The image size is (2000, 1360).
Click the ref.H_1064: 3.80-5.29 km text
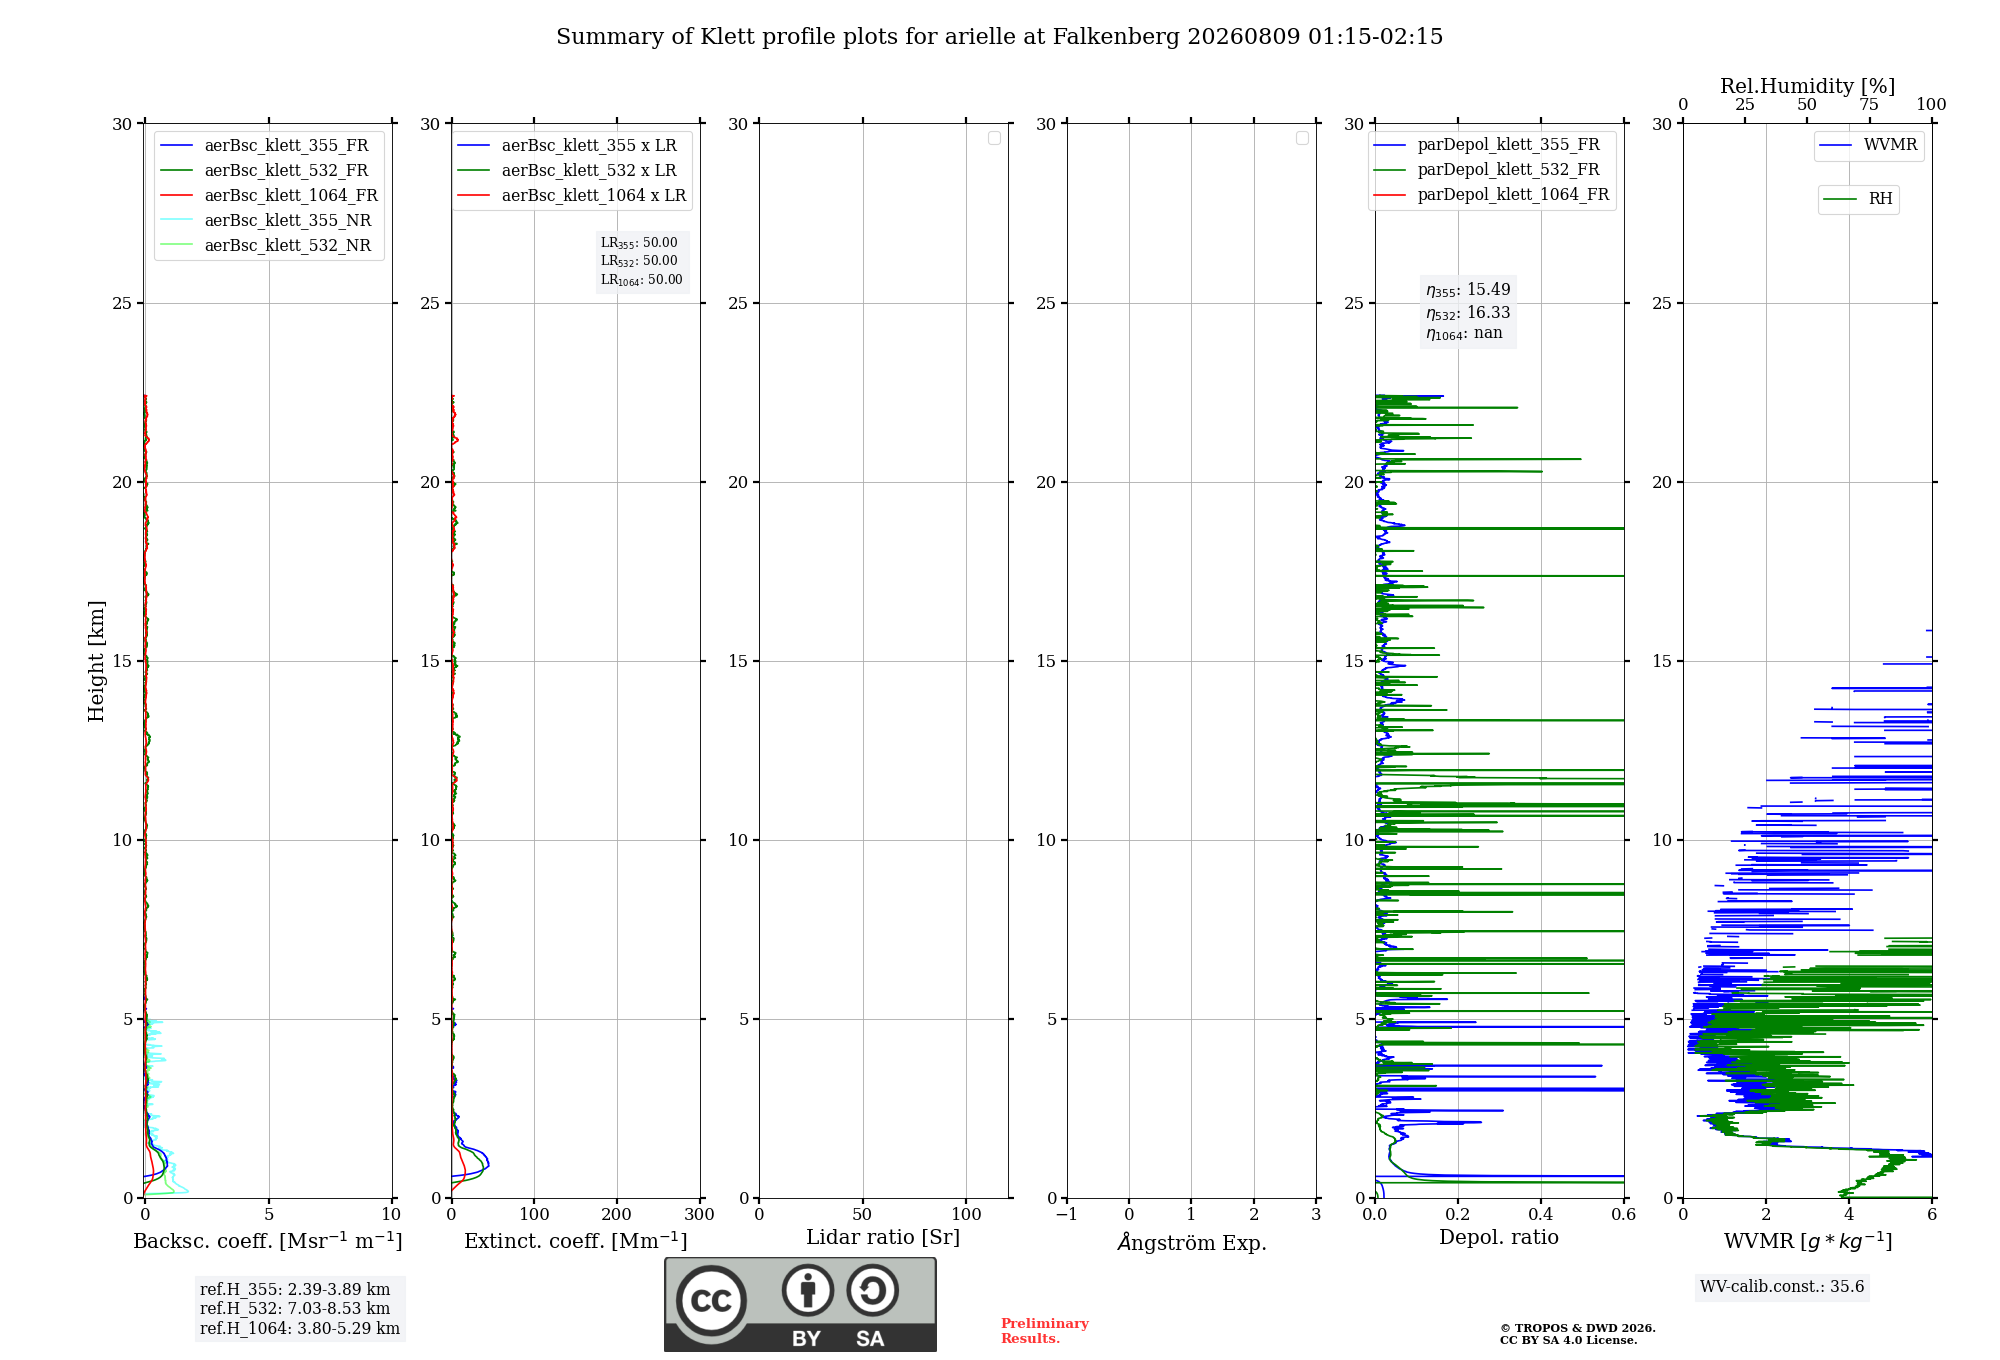(300, 1329)
